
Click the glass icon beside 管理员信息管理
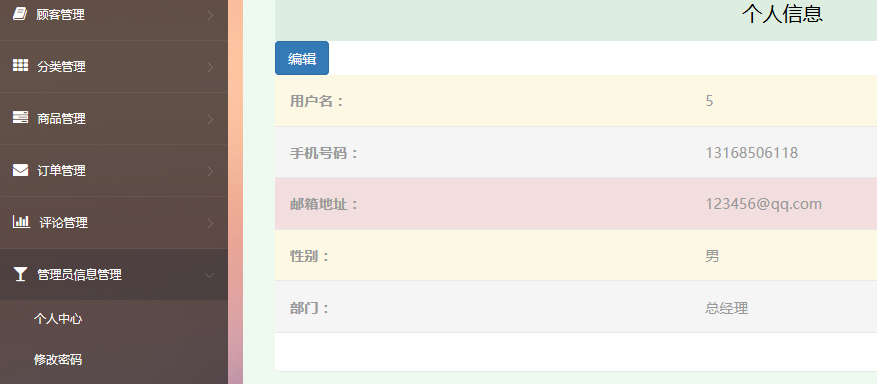tap(20, 274)
